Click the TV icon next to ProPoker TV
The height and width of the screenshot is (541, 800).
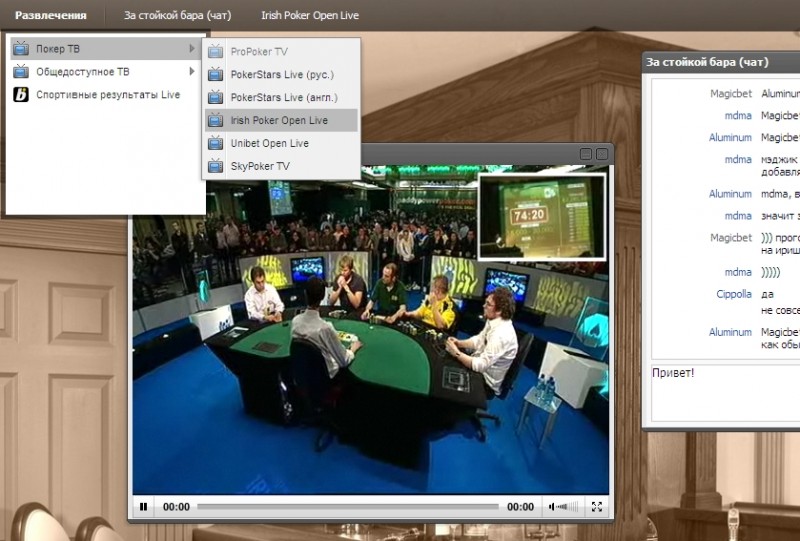click(x=215, y=51)
